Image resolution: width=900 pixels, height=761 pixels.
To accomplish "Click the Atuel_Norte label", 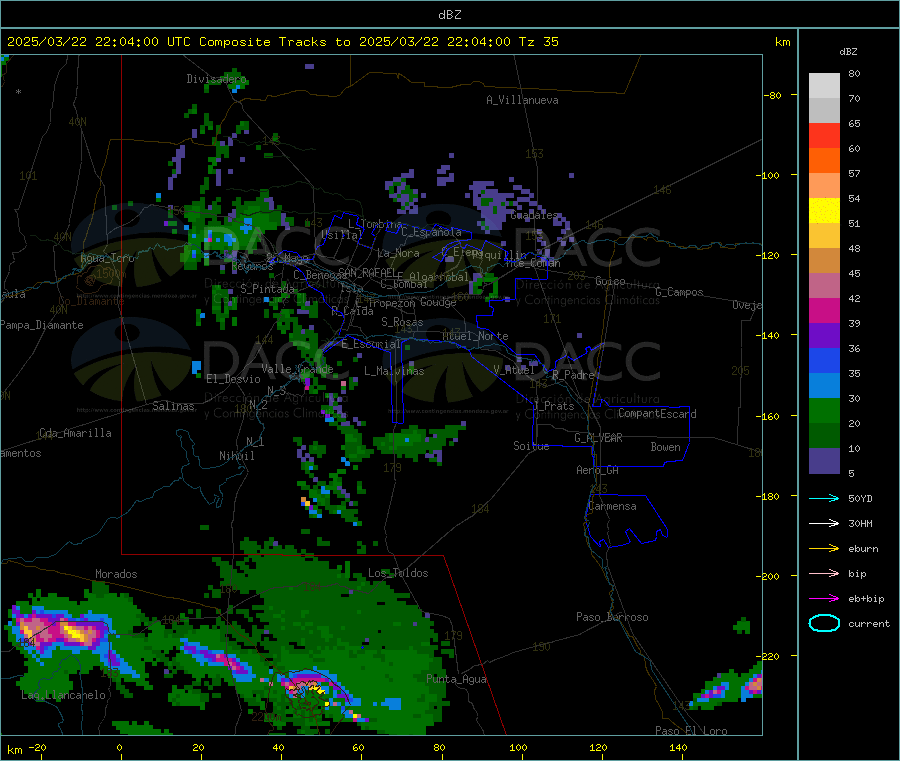I will (x=475, y=336).
